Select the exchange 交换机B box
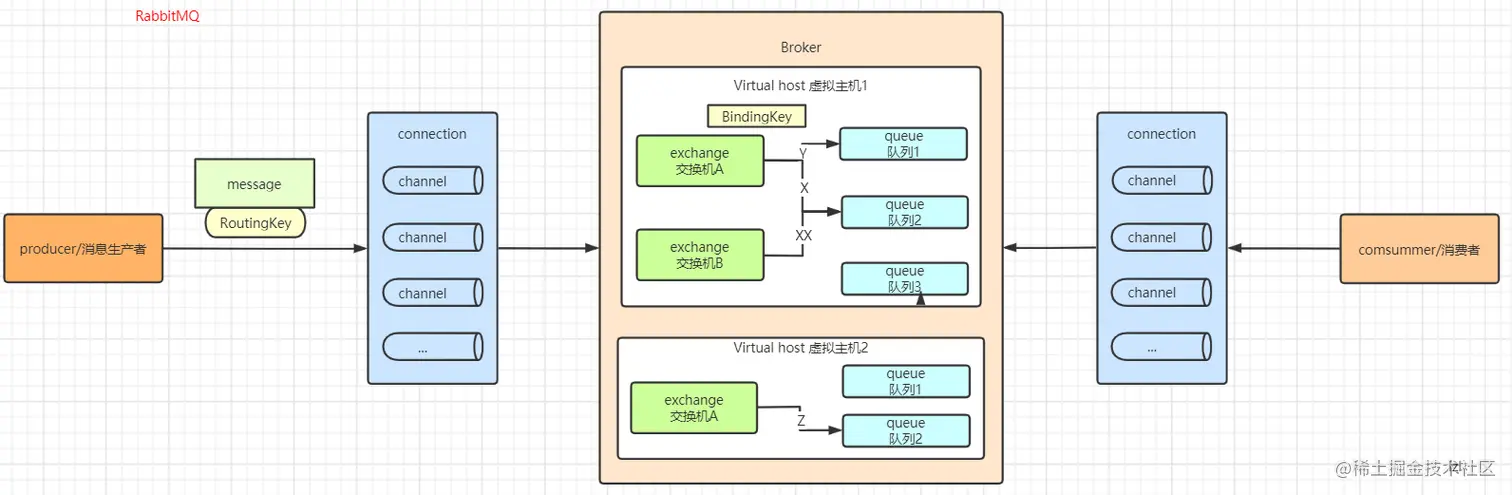This screenshot has width=1512, height=495. pos(700,254)
